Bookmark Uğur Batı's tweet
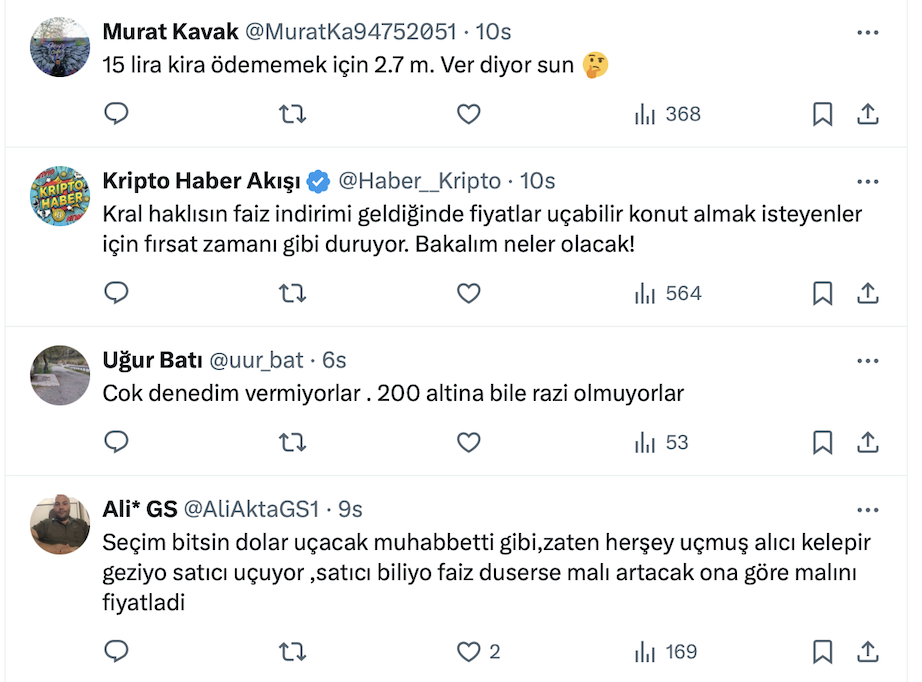 pyautogui.click(x=822, y=442)
